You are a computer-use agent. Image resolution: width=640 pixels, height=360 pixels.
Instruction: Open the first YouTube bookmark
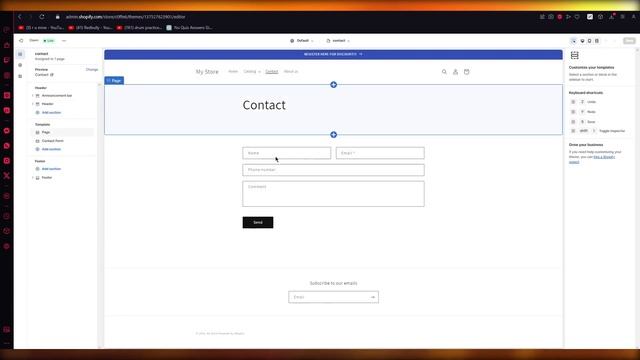point(41,28)
